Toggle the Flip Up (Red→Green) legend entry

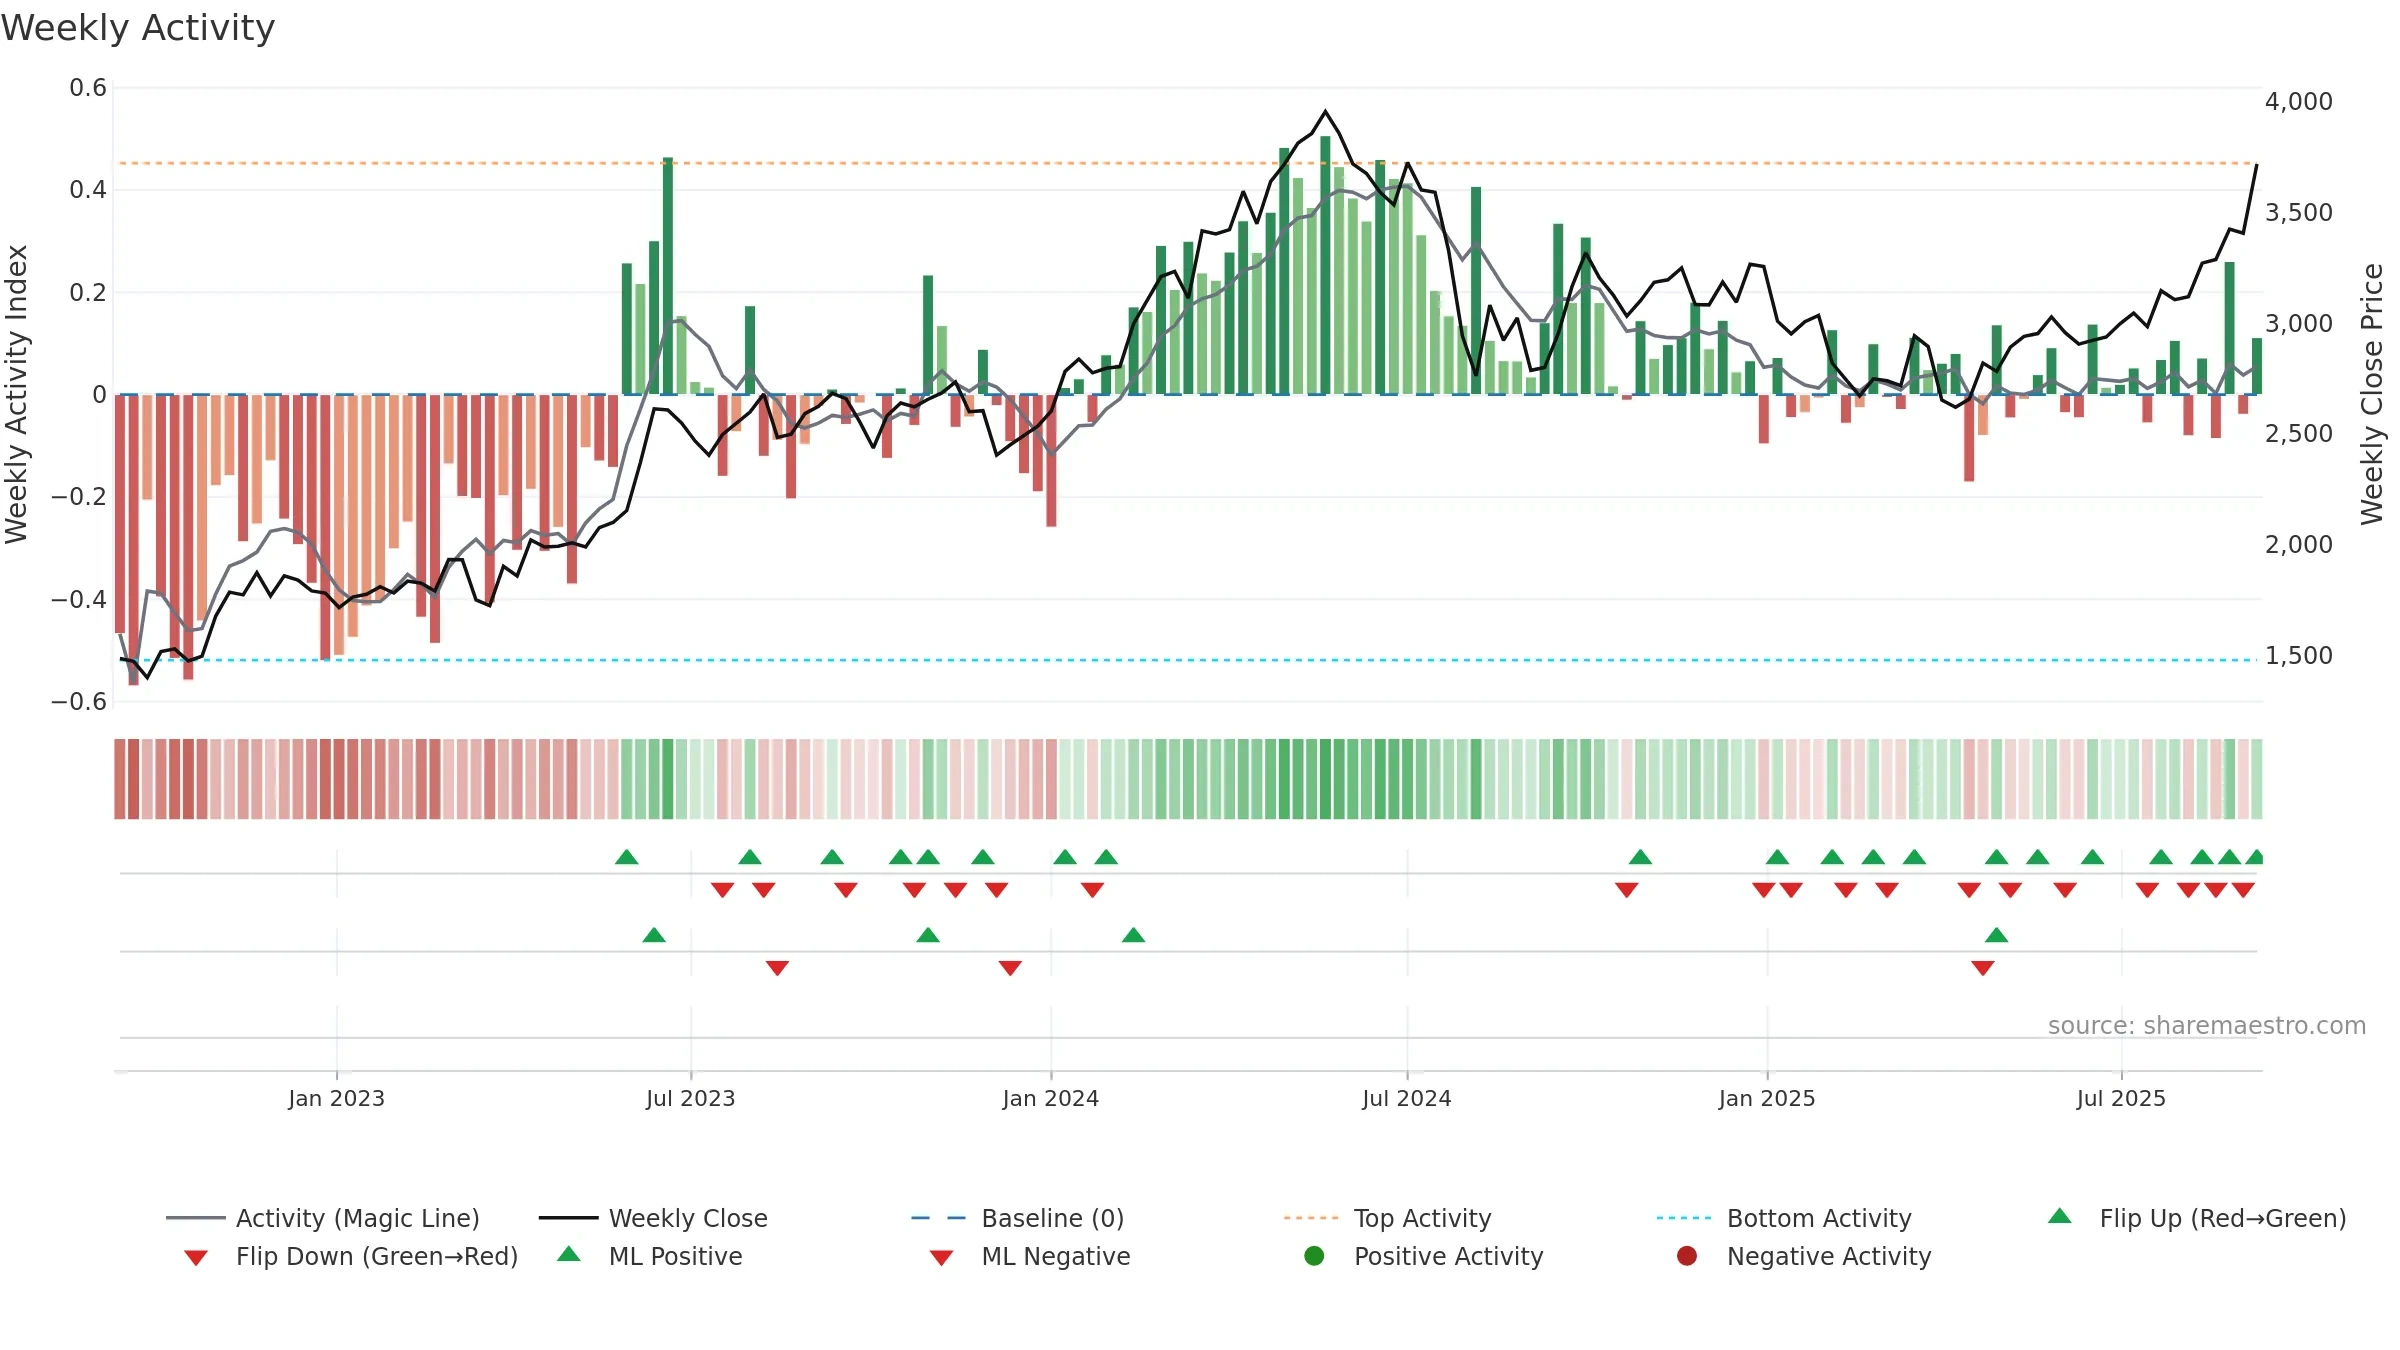(2196, 1218)
